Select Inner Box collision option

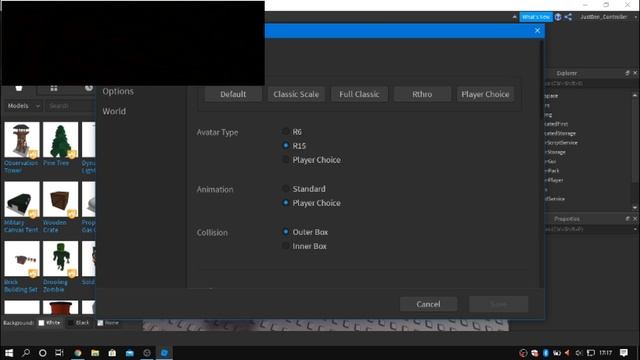286,246
